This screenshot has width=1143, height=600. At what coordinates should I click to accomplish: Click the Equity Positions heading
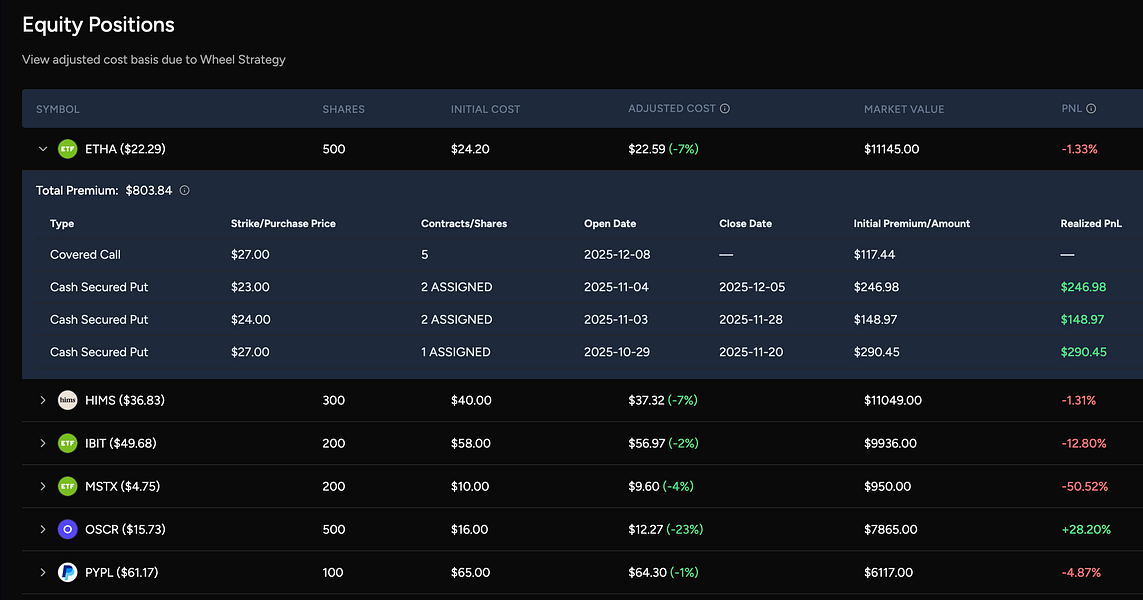click(x=98, y=24)
